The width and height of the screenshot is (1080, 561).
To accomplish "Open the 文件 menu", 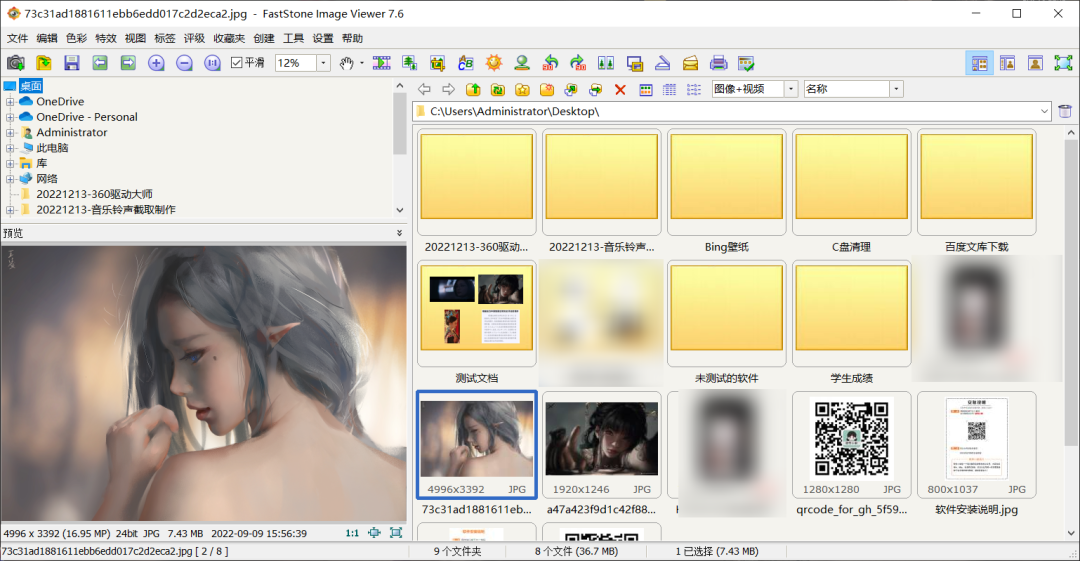I will coord(17,38).
